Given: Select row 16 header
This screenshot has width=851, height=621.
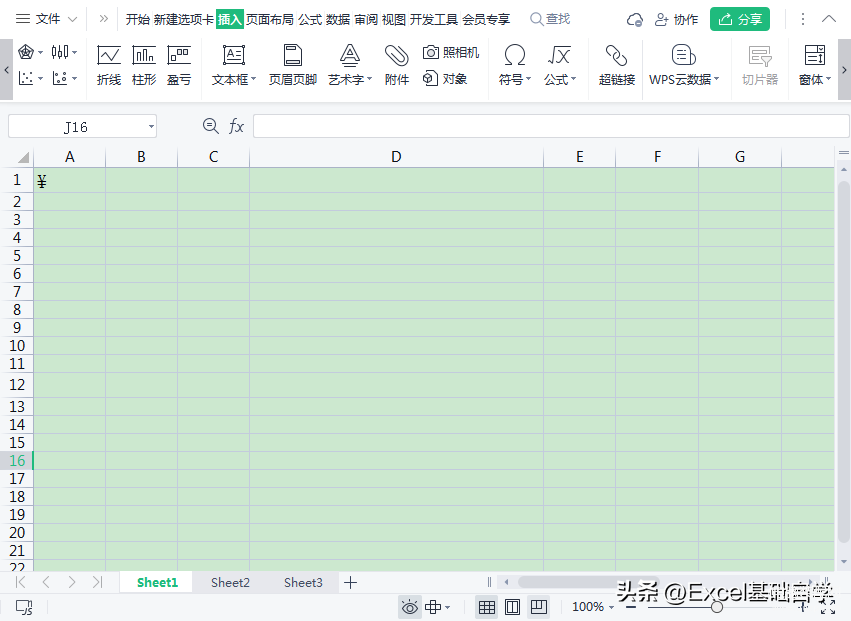Looking at the screenshot, I should point(17,460).
